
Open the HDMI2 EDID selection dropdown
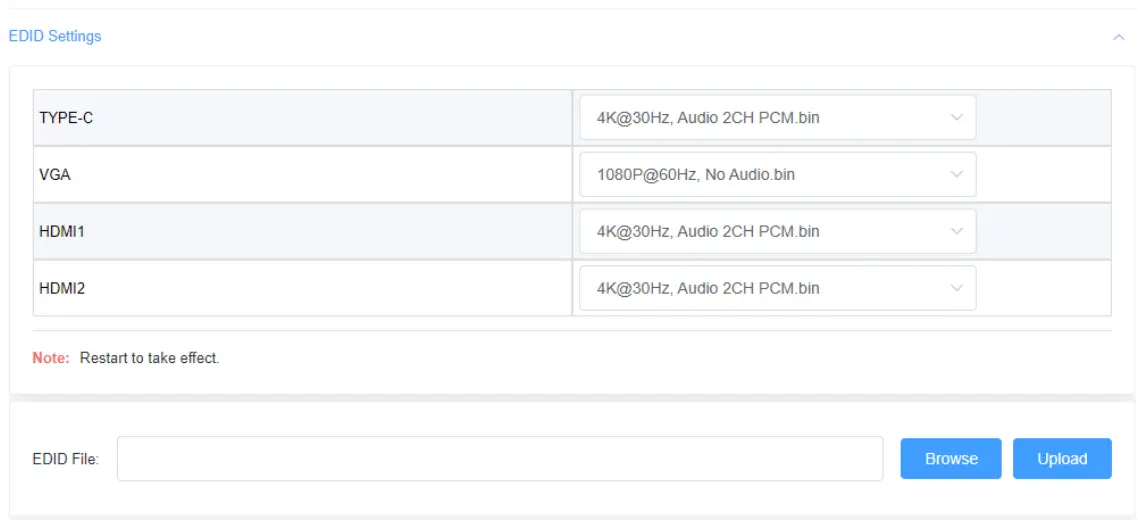tap(760, 288)
